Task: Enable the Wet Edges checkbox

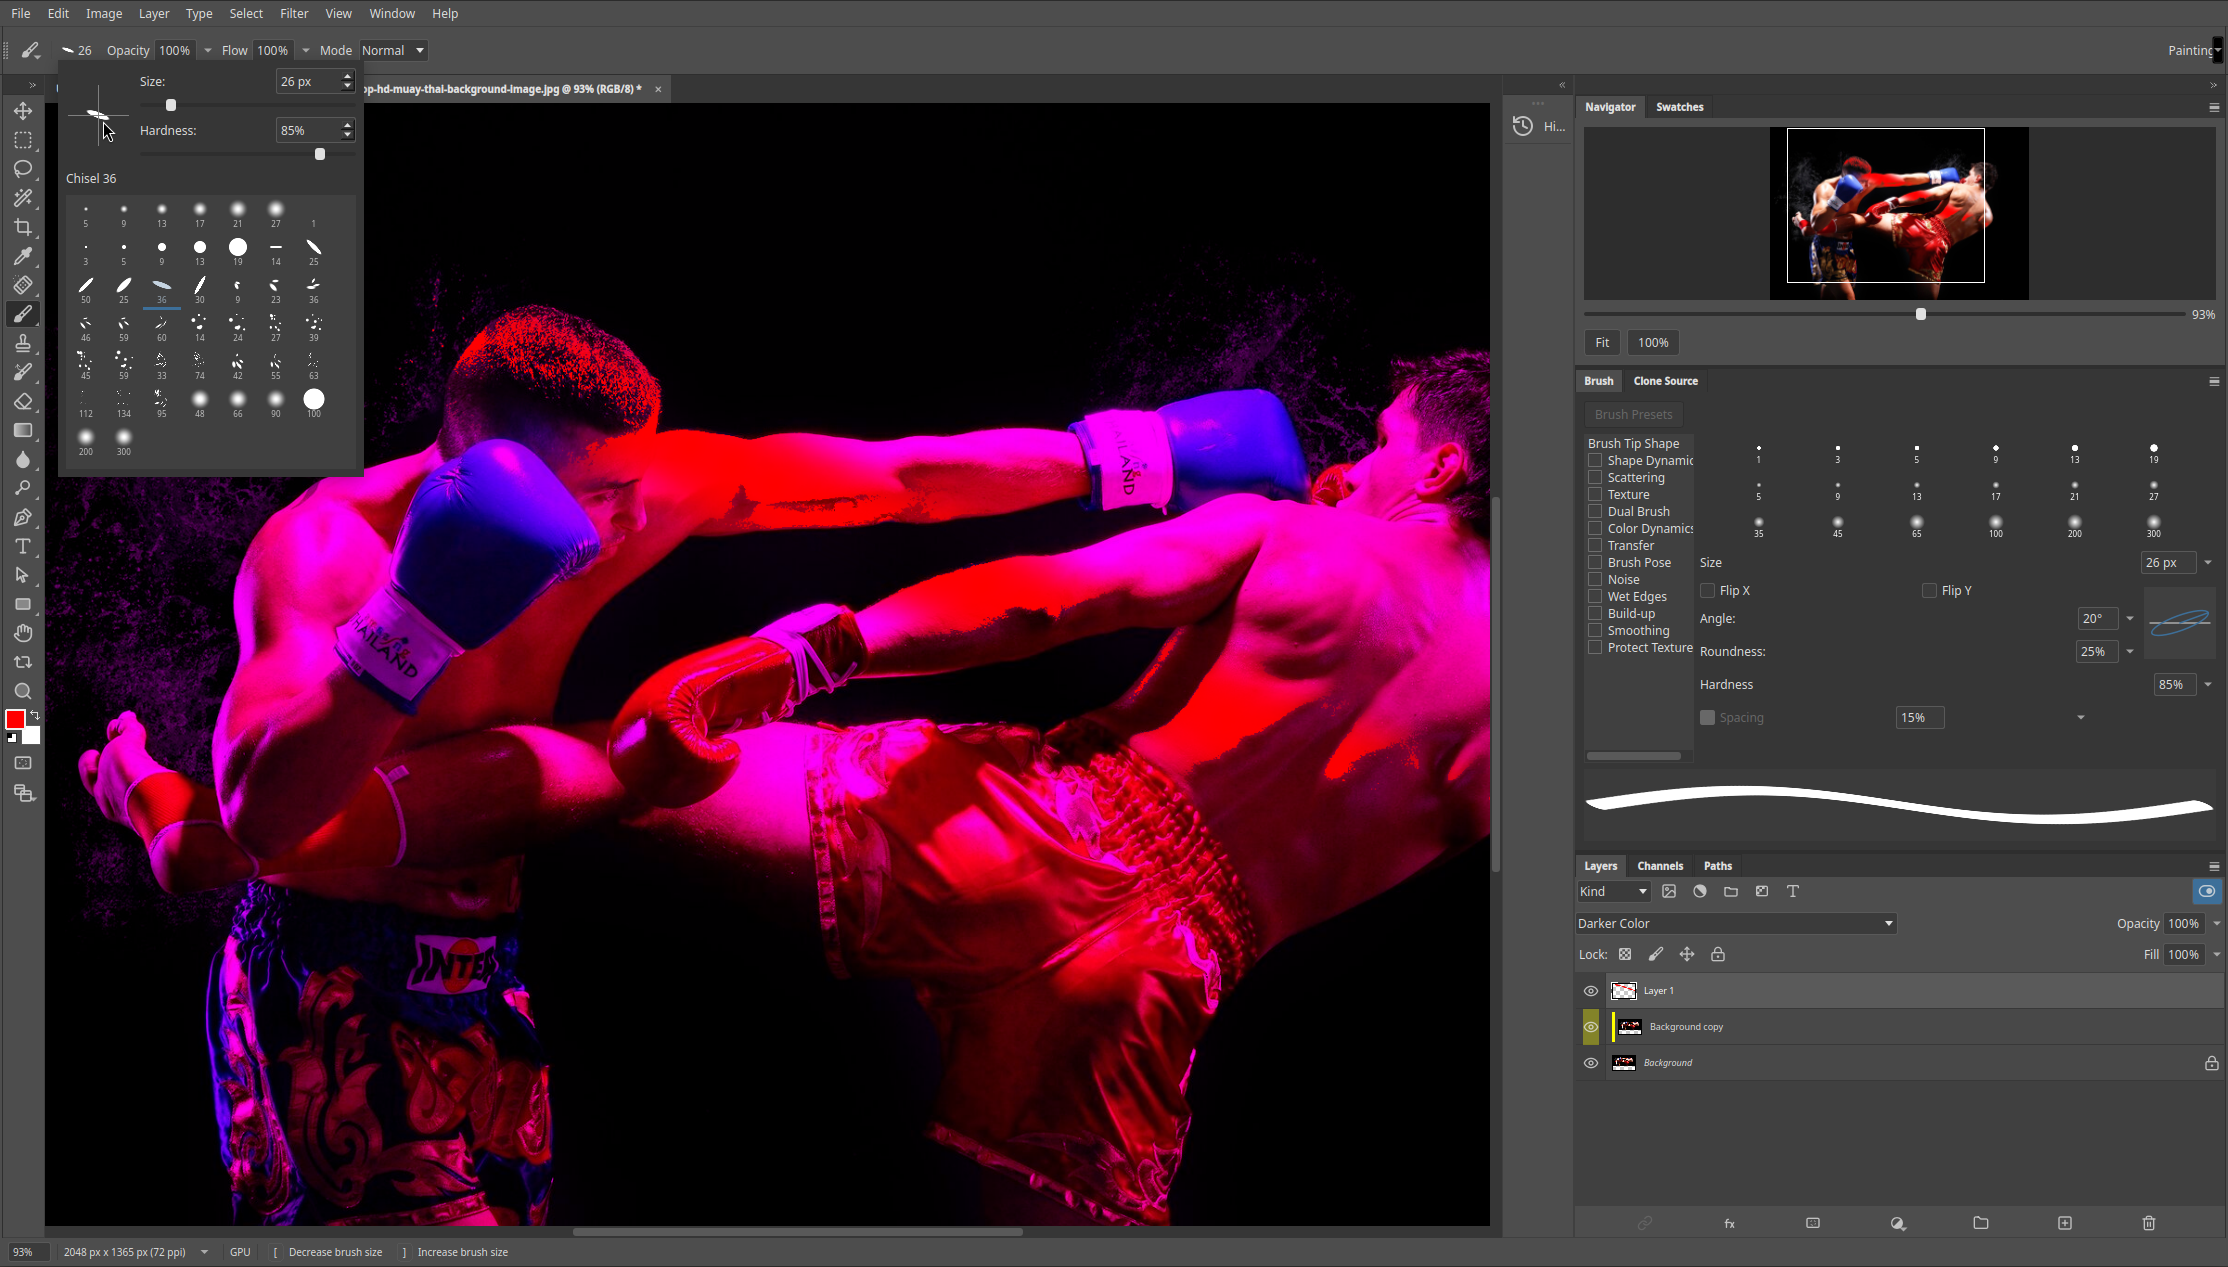Action: pyautogui.click(x=1595, y=596)
